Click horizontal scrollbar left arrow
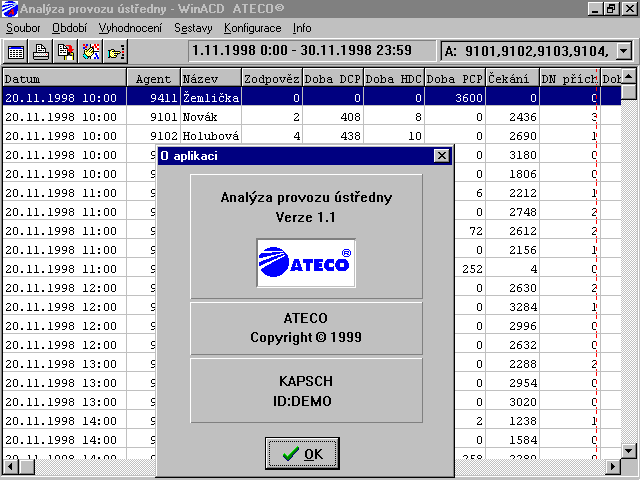Screen dimensions: 640x480 [11, 466]
